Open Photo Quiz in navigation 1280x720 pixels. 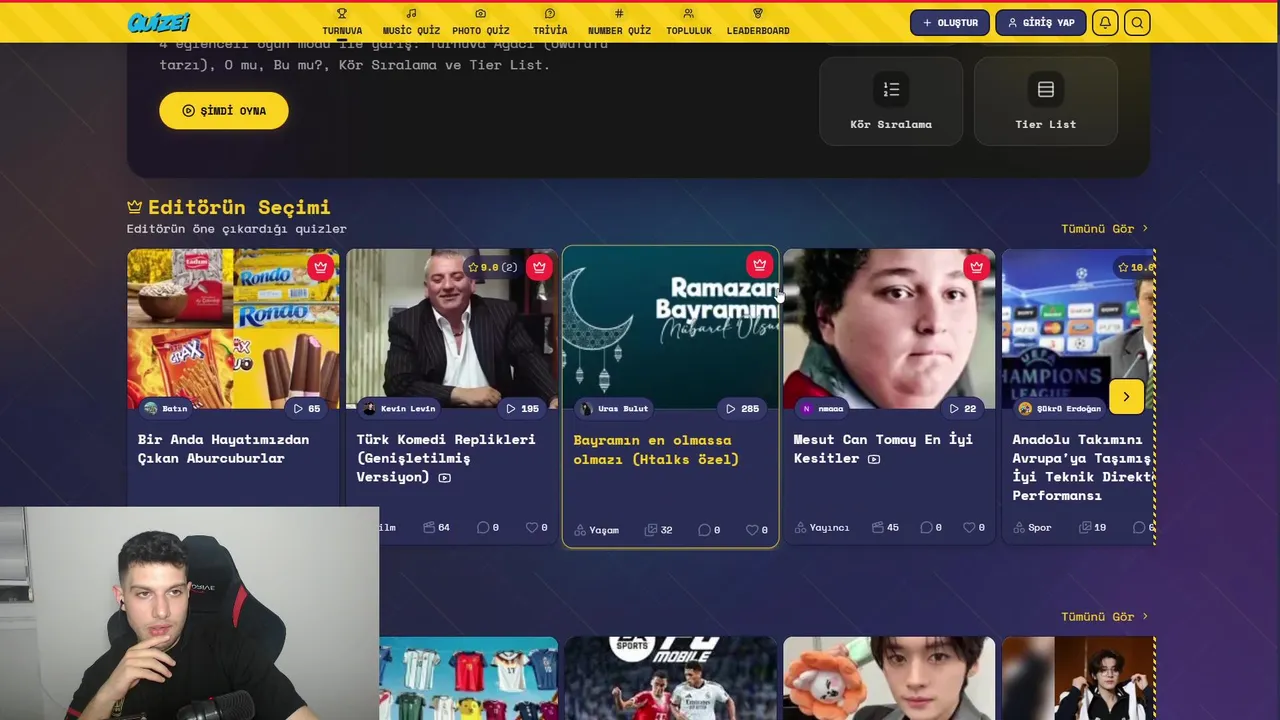[x=481, y=22]
